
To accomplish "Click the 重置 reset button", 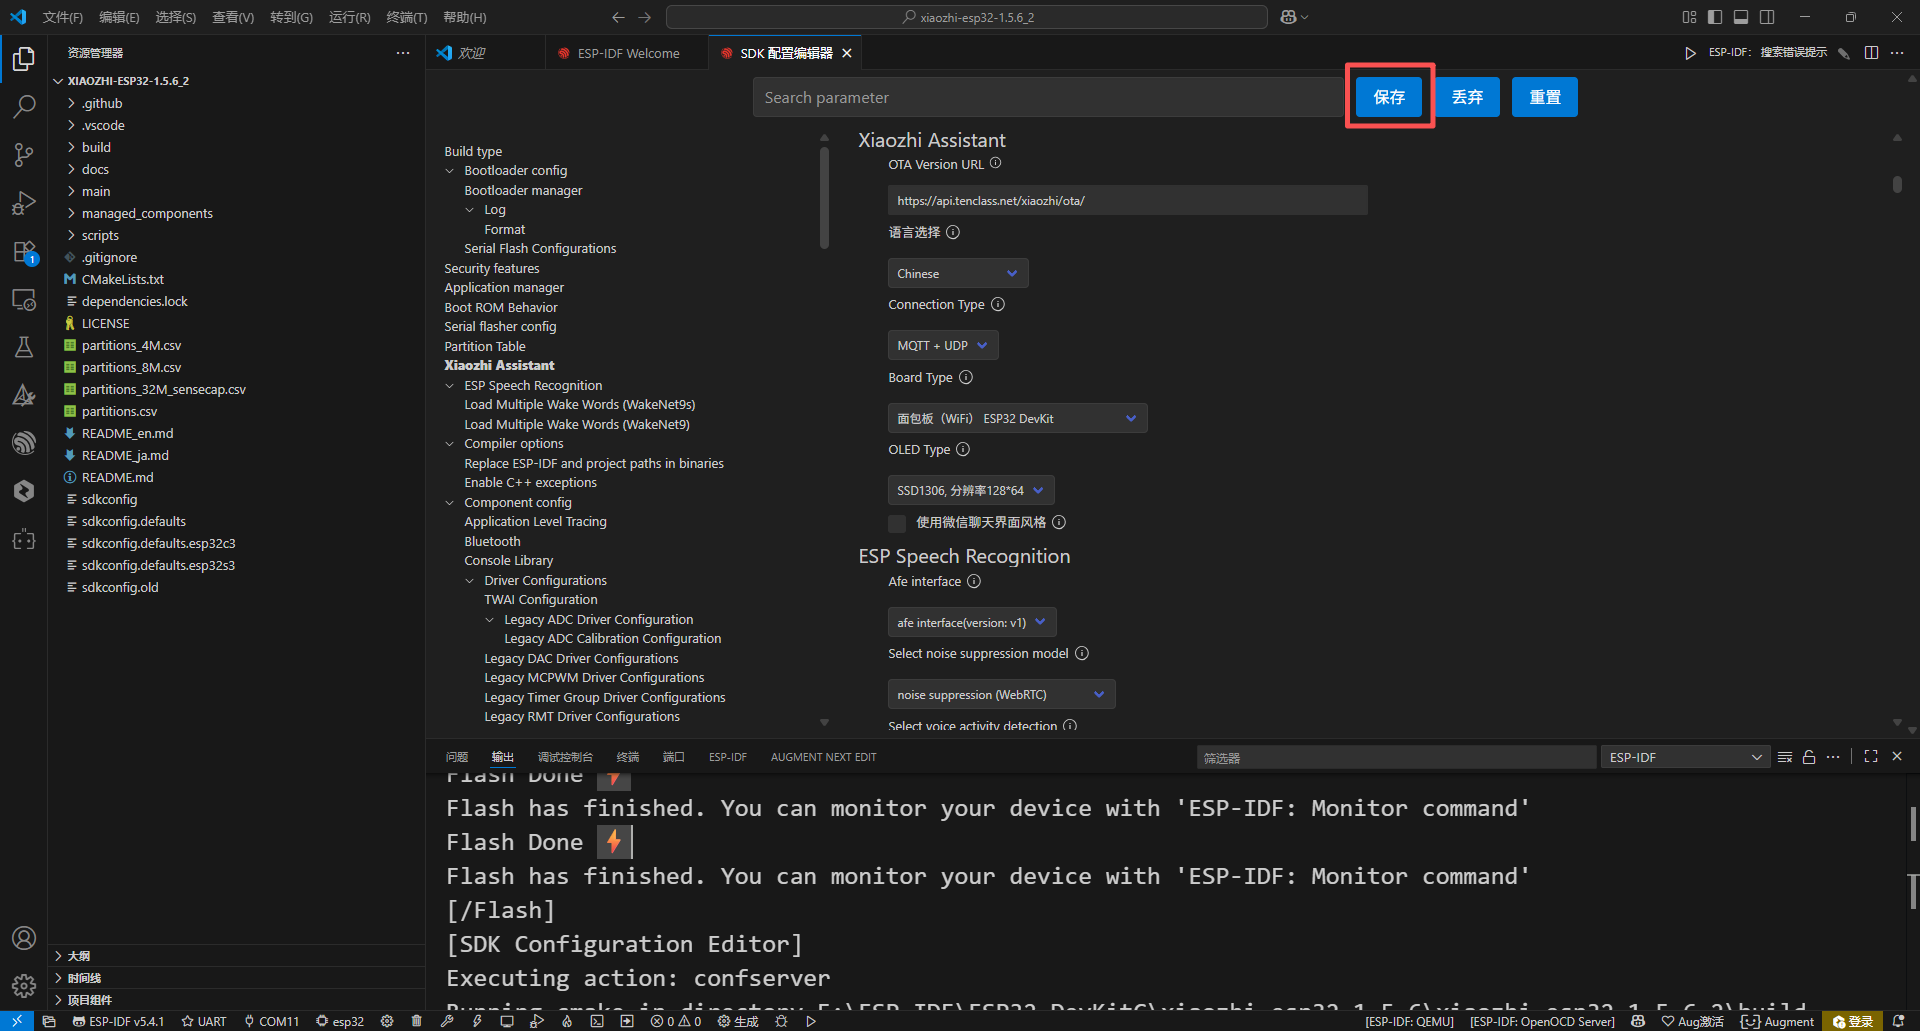I will pyautogui.click(x=1545, y=97).
